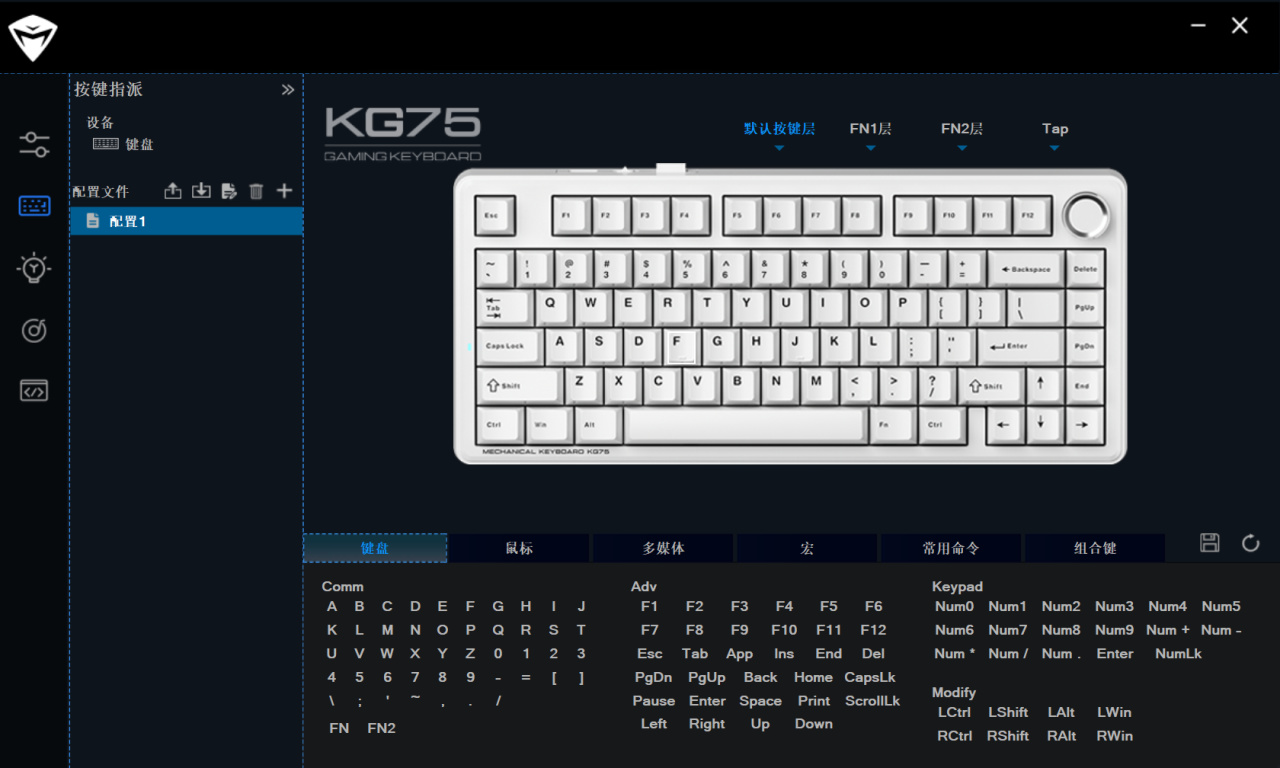Open the FN2层 layer dropdown arrow
Screen dimensions: 1280x768
point(962,148)
